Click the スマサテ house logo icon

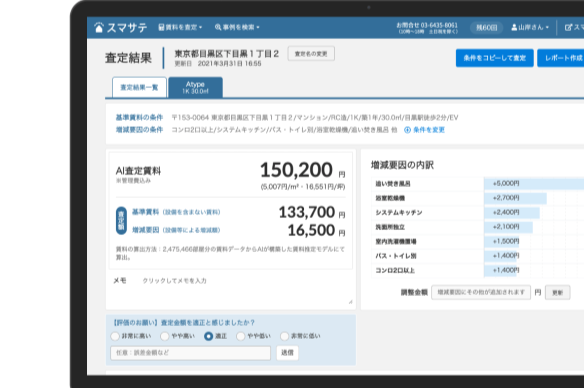click(x=99, y=27)
